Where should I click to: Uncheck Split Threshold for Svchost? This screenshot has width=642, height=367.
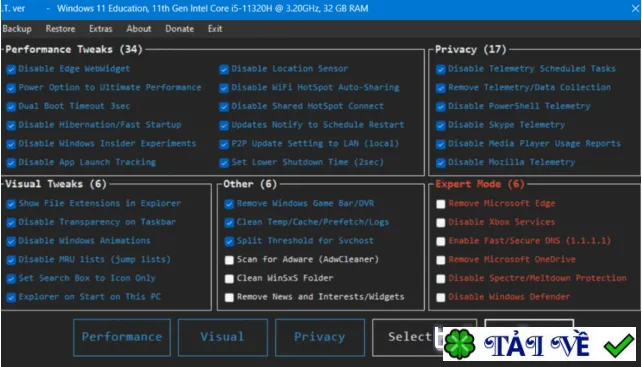click(x=229, y=241)
